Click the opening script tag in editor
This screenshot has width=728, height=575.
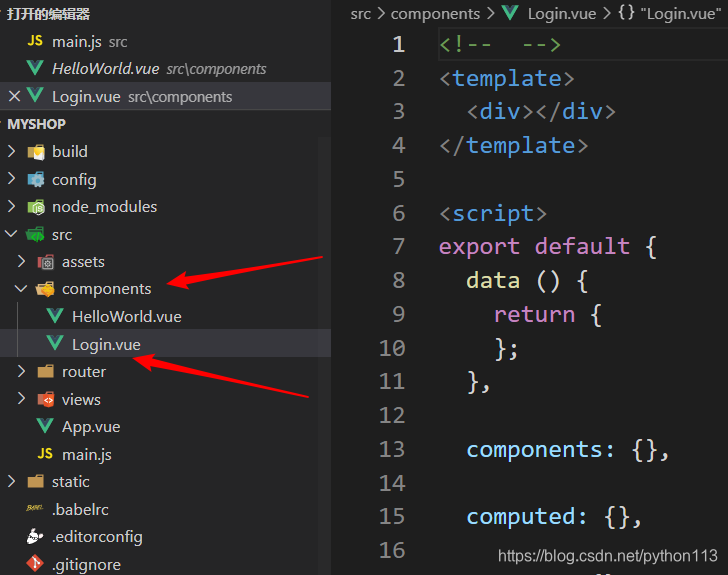tap(493, 213)
